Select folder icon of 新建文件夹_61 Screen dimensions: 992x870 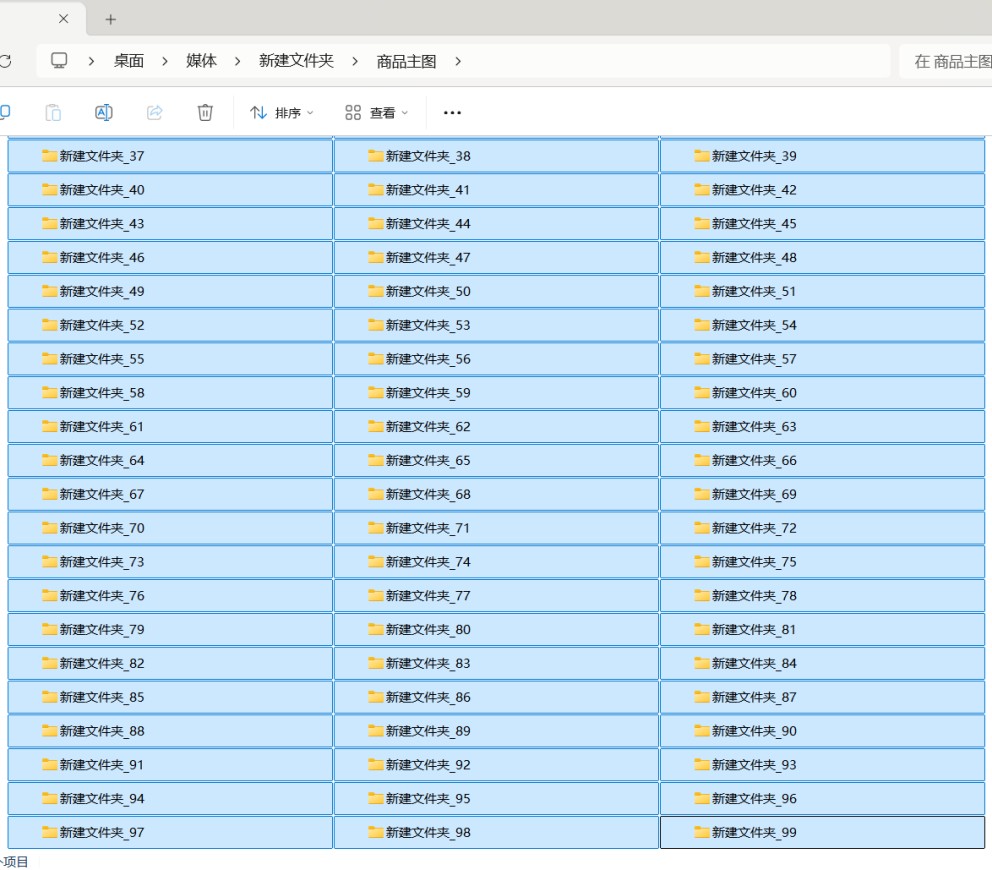coord(49,426)
